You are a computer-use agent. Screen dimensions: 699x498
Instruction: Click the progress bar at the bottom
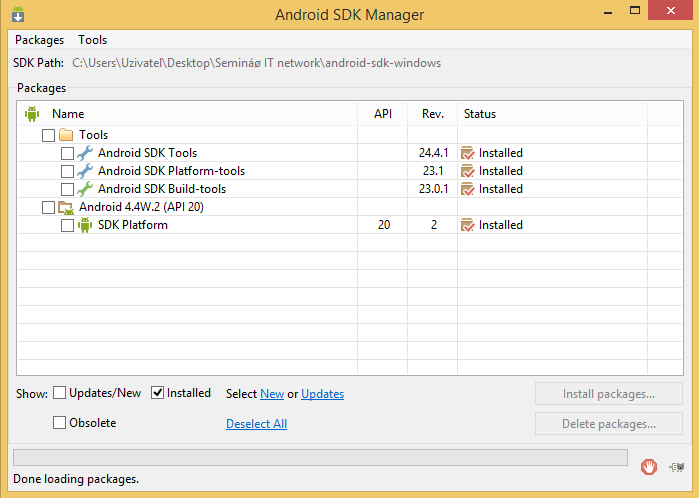(320, 457)
